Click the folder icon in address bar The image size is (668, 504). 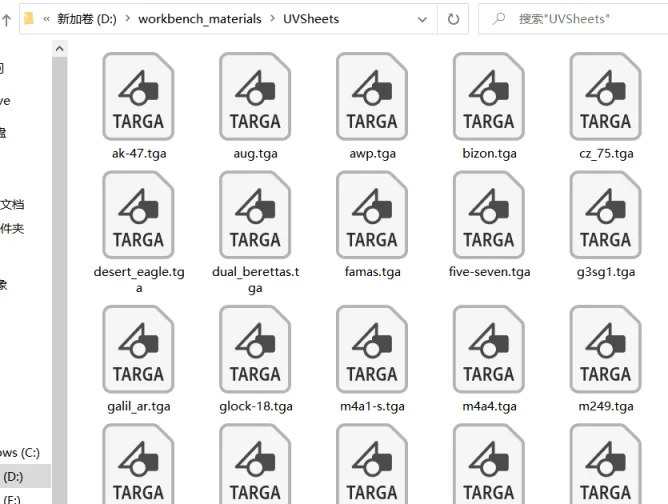(x=29, y=19)
